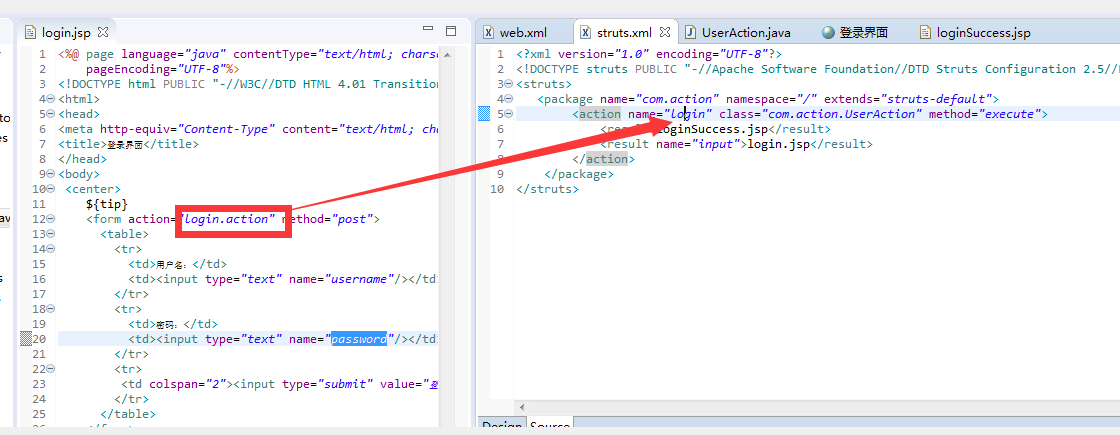This screenshot has height=435, width=1120.
Task: Close the login.jsp editor tab
Action: 102,32
